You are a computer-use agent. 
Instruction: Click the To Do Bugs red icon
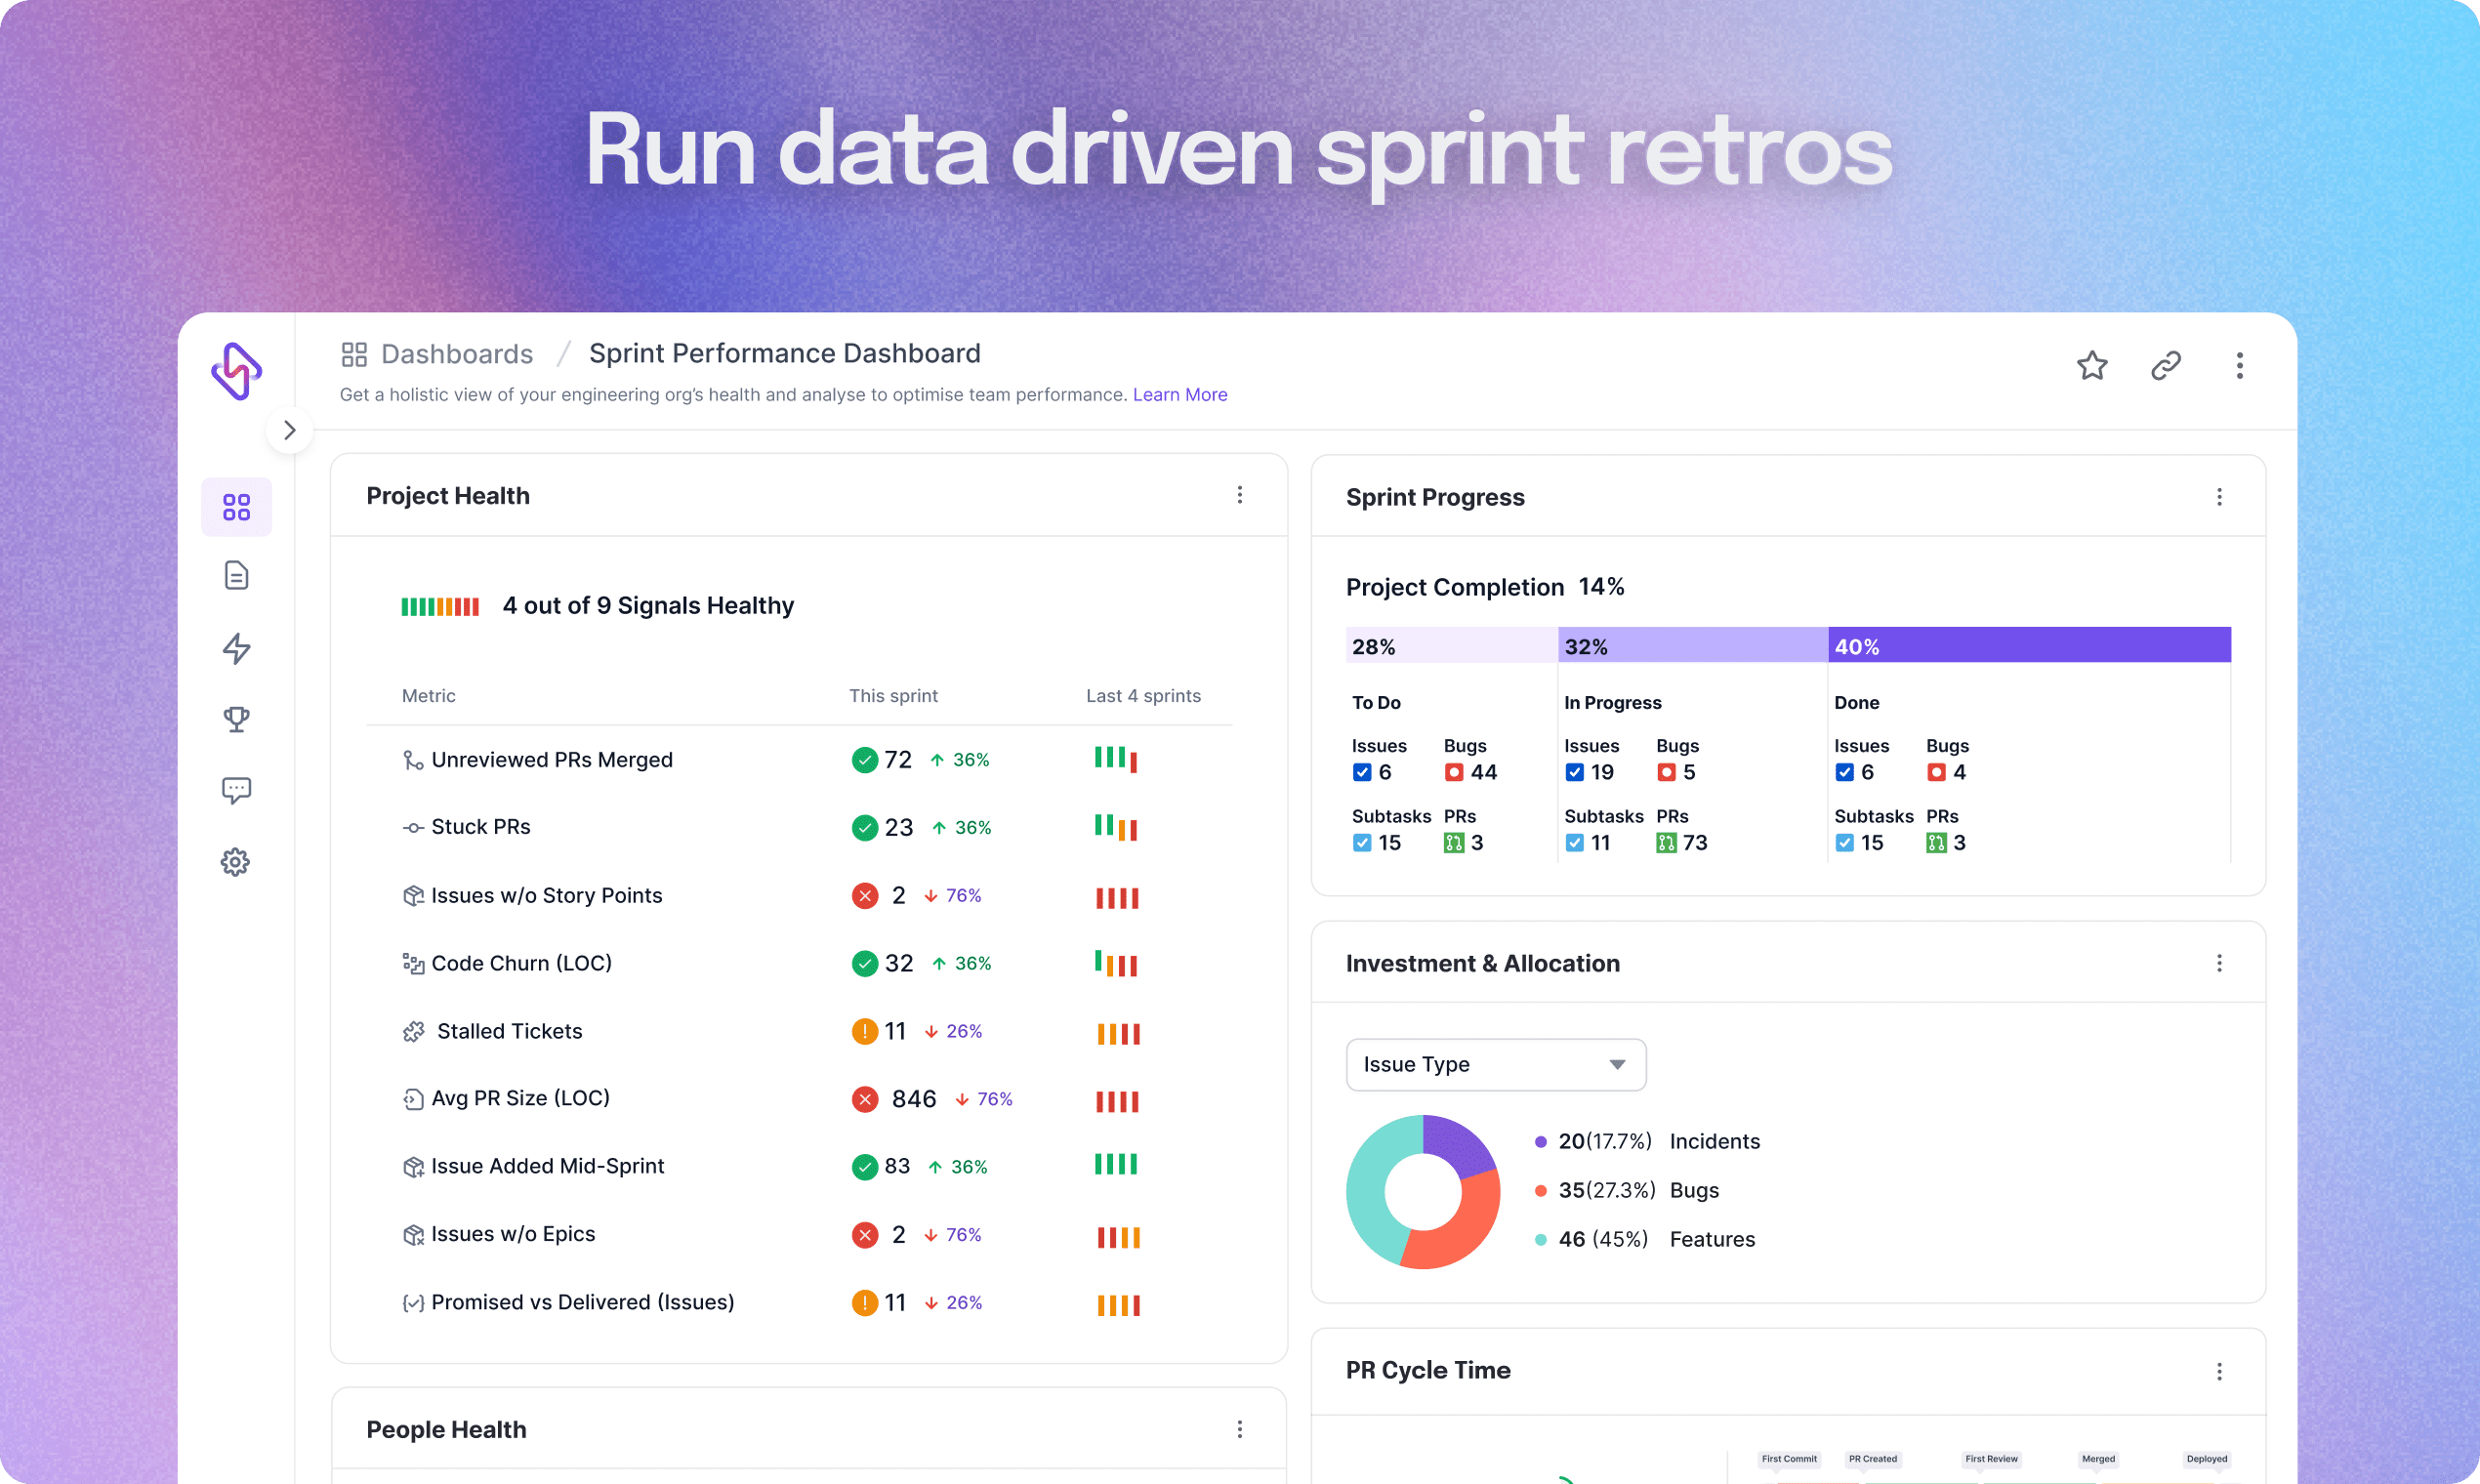1454,772
